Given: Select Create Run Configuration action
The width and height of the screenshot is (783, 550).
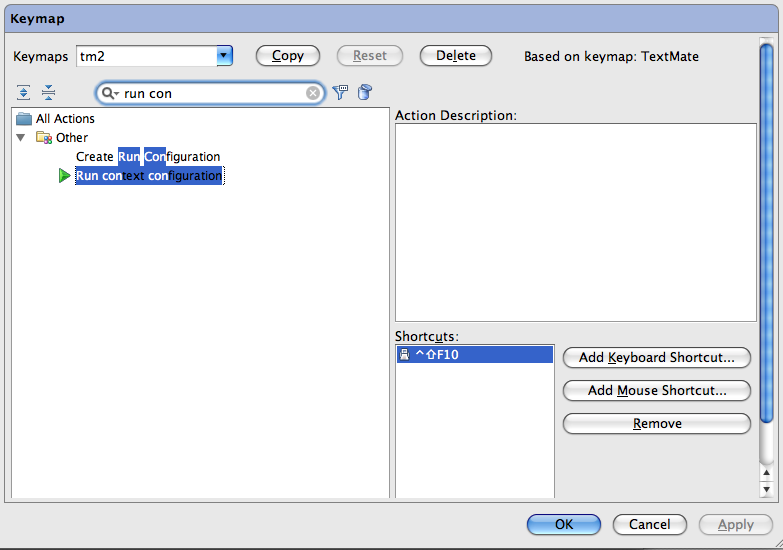Looking at the screenshot, I should (148, 157).
